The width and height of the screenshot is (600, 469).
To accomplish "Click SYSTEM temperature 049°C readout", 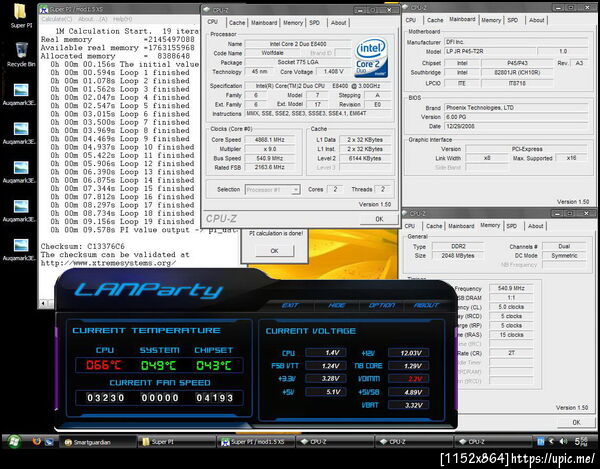I will 158,365.
